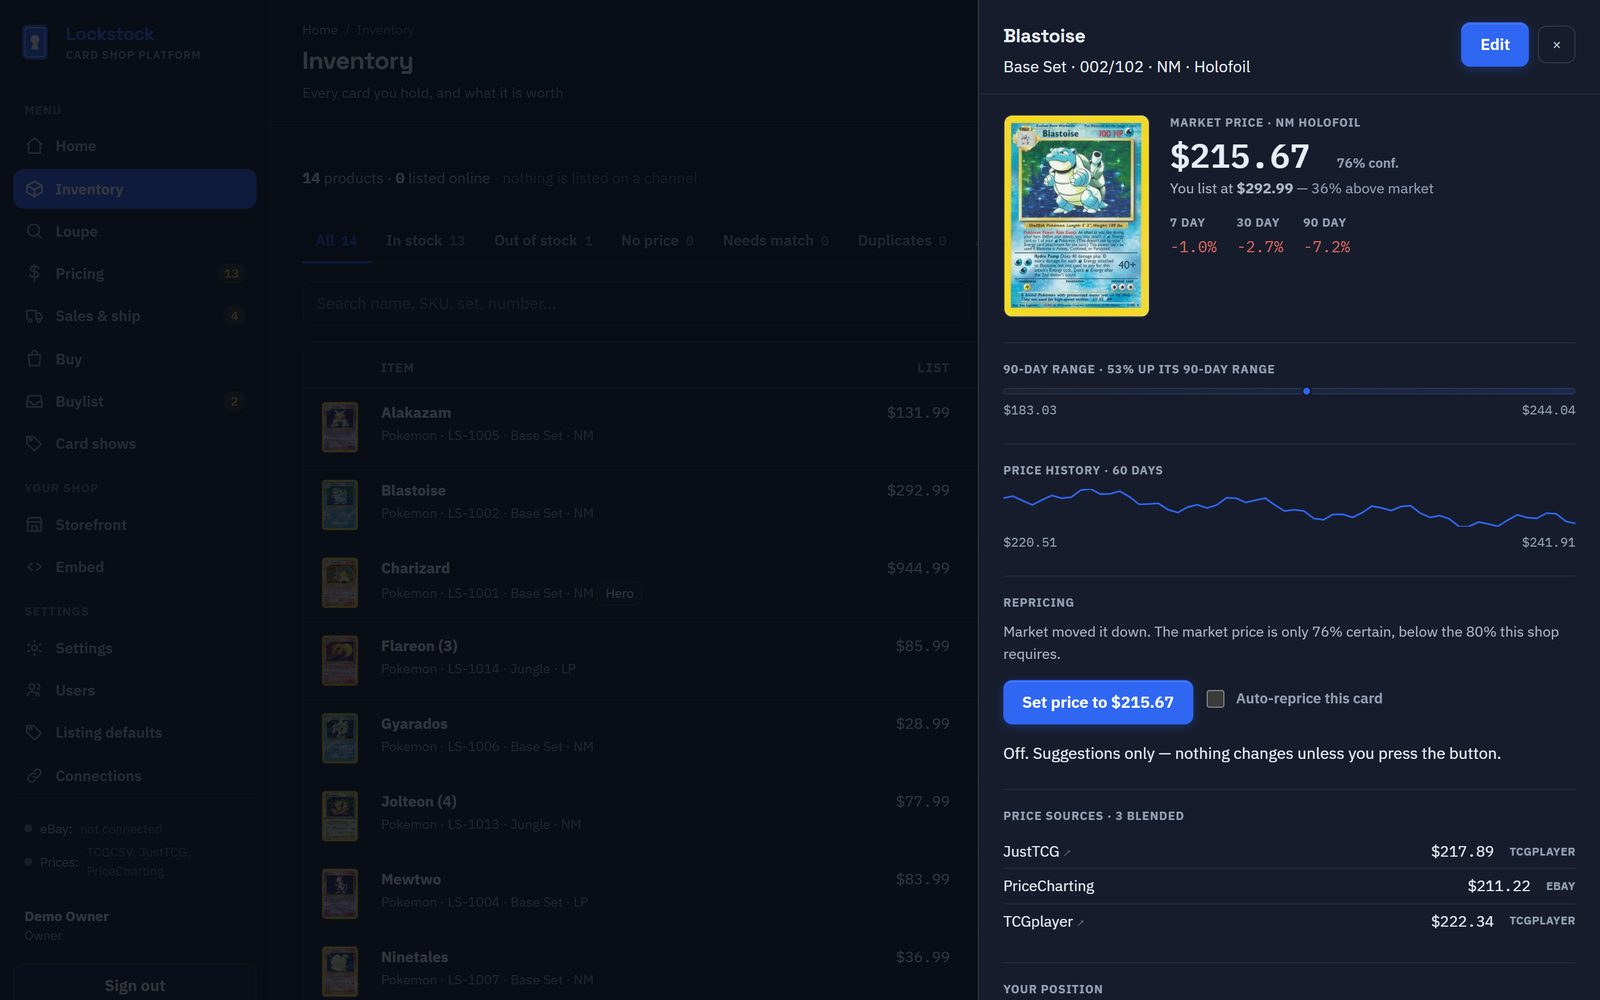Click the Storefront shop icon
Screen dimensions: 1600x1000
coord(34,525)
